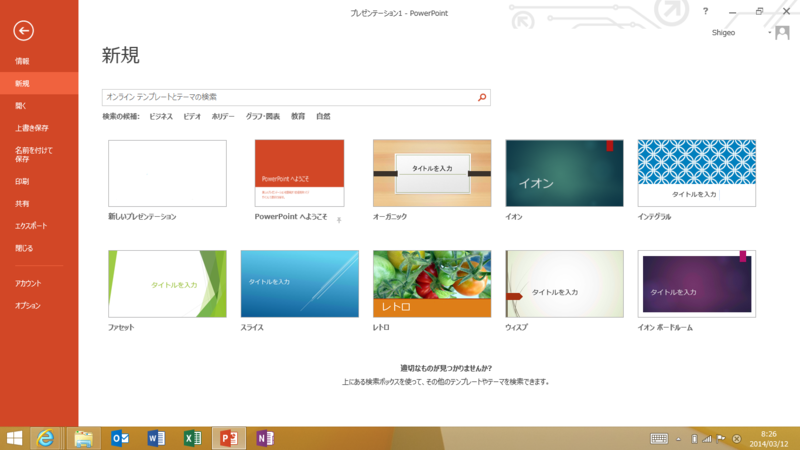
Task: Pin the PowerPoint へようこそ template
Action: tap(339, 220)
